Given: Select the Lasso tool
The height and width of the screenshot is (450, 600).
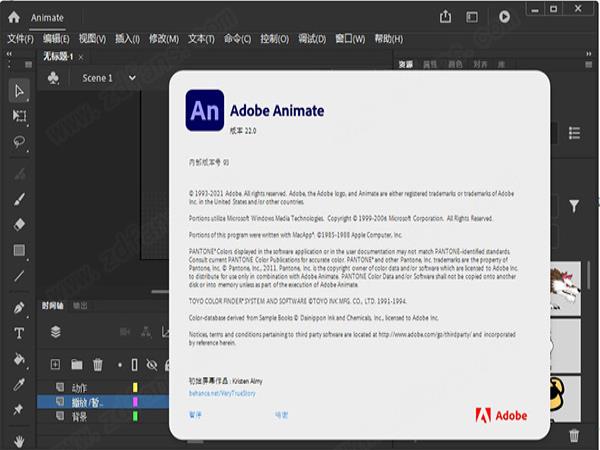Looking at the screenshot, I should point(19,142).
